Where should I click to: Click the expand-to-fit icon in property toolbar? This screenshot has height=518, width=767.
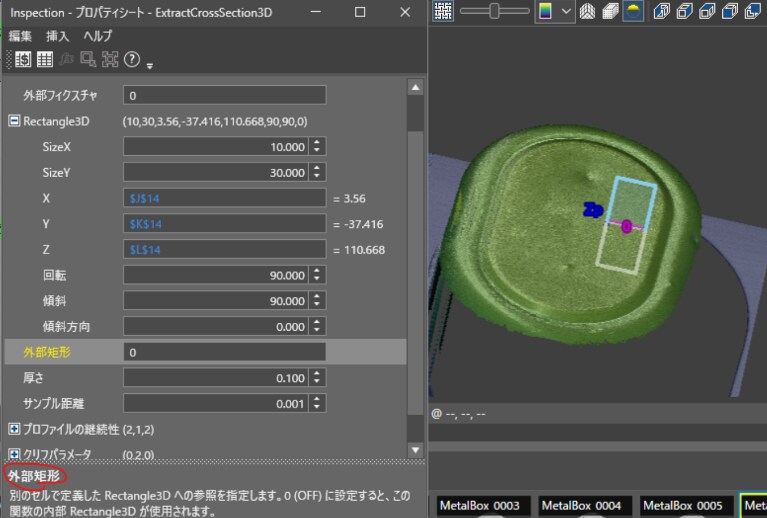[110, 60]
